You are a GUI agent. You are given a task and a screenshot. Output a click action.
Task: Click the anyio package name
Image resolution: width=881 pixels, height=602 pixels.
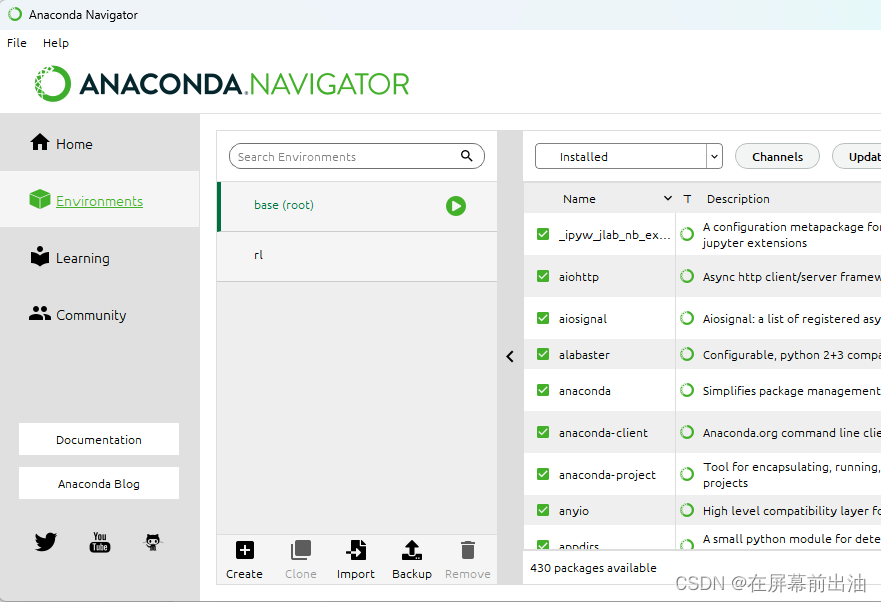pos(574,511)
